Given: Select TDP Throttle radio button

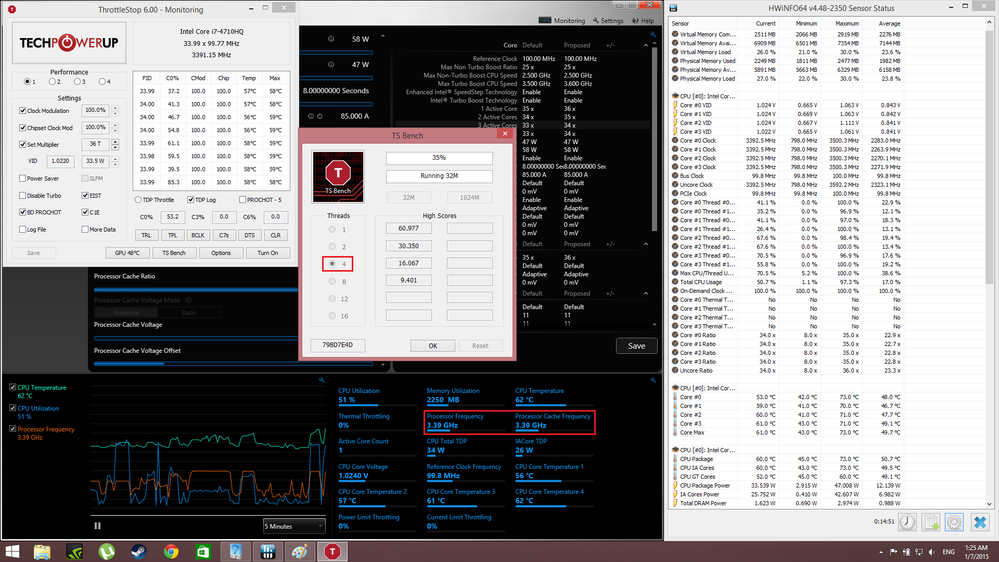Looking at the screenshot, I should coord(138,200).
